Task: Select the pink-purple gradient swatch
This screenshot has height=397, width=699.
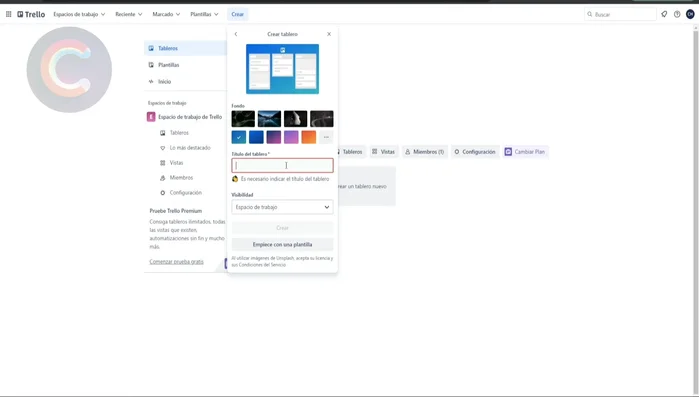Action: 291,137
